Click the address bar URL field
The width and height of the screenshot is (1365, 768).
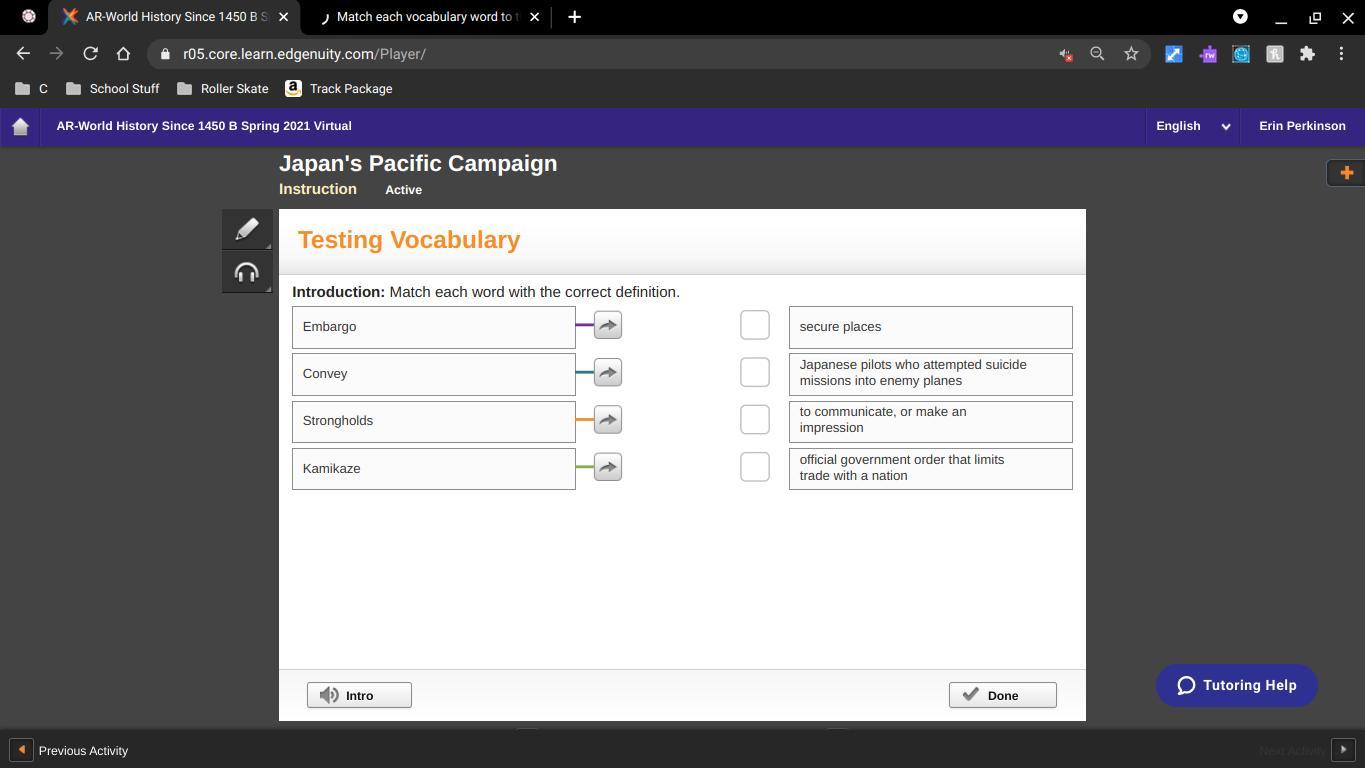point(600,54)
